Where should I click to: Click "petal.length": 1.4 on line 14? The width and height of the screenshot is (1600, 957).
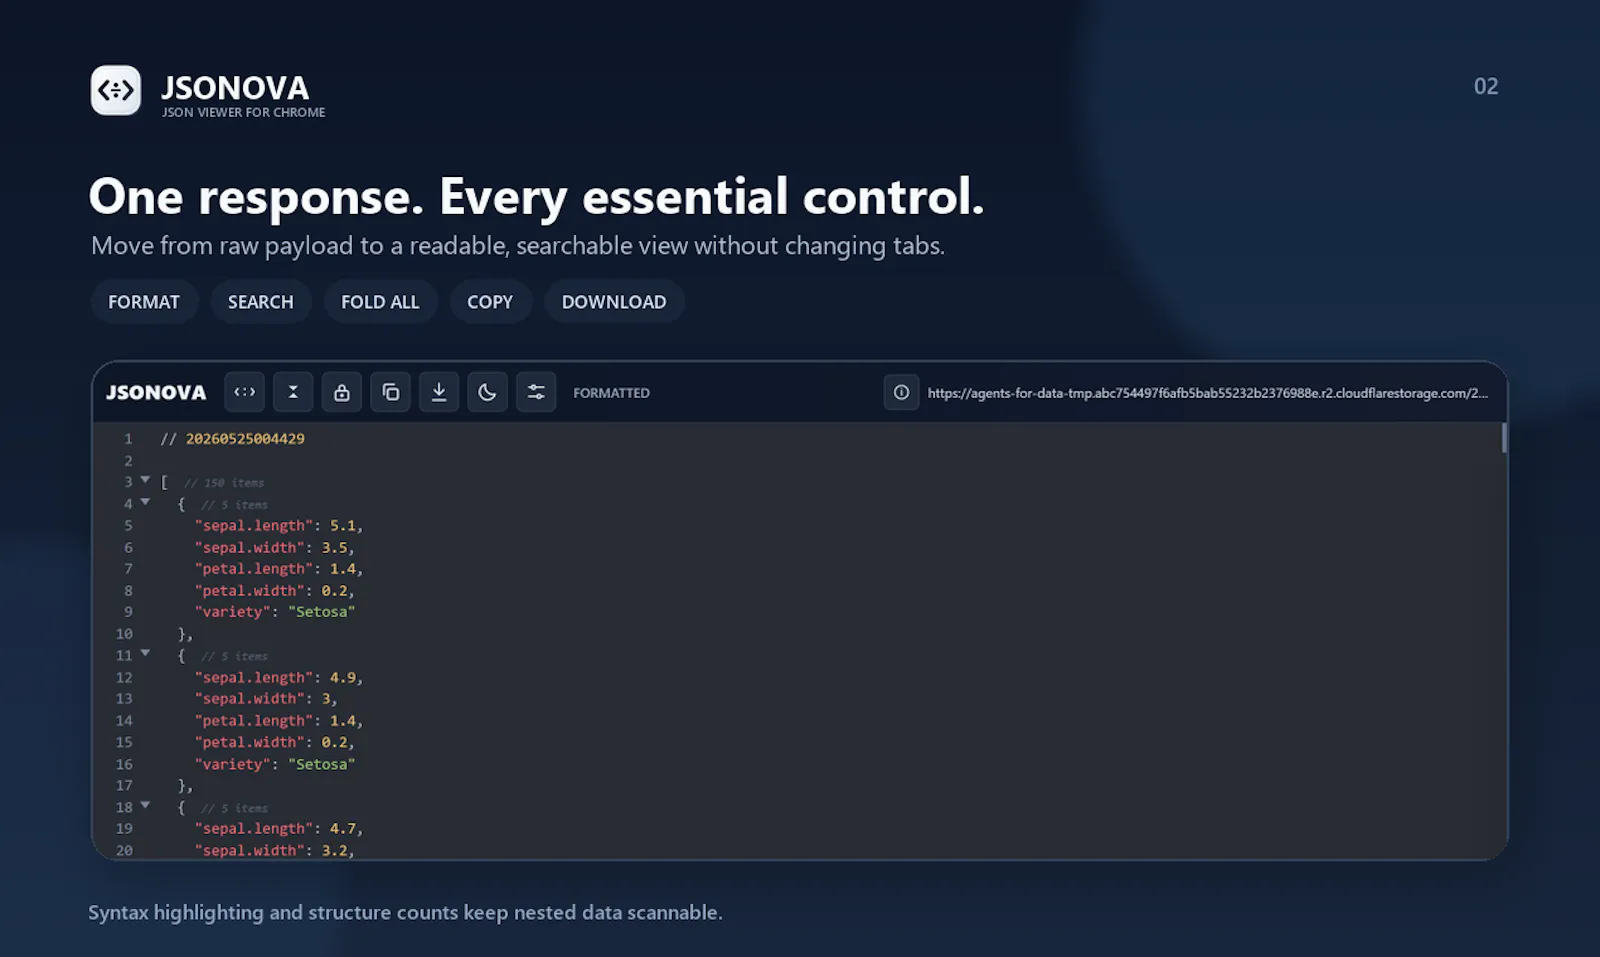coord(278,721)
